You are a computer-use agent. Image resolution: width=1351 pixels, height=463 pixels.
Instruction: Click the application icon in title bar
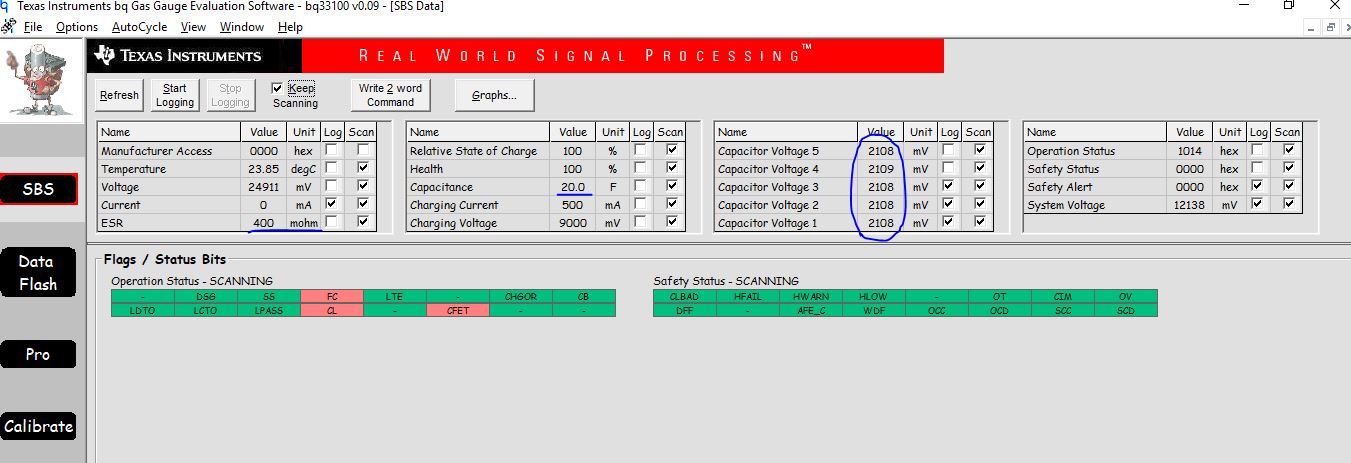[x=7, y=6]
